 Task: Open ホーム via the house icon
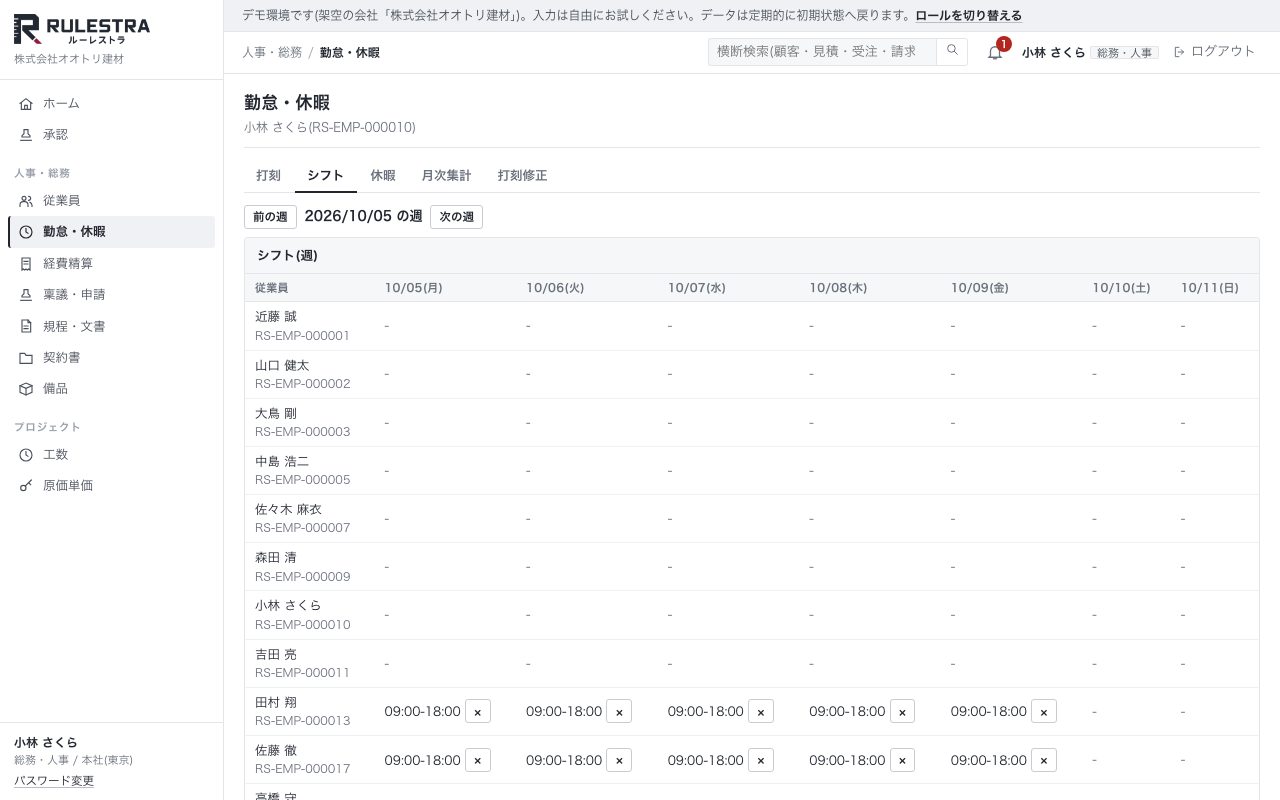pos(26,104)
